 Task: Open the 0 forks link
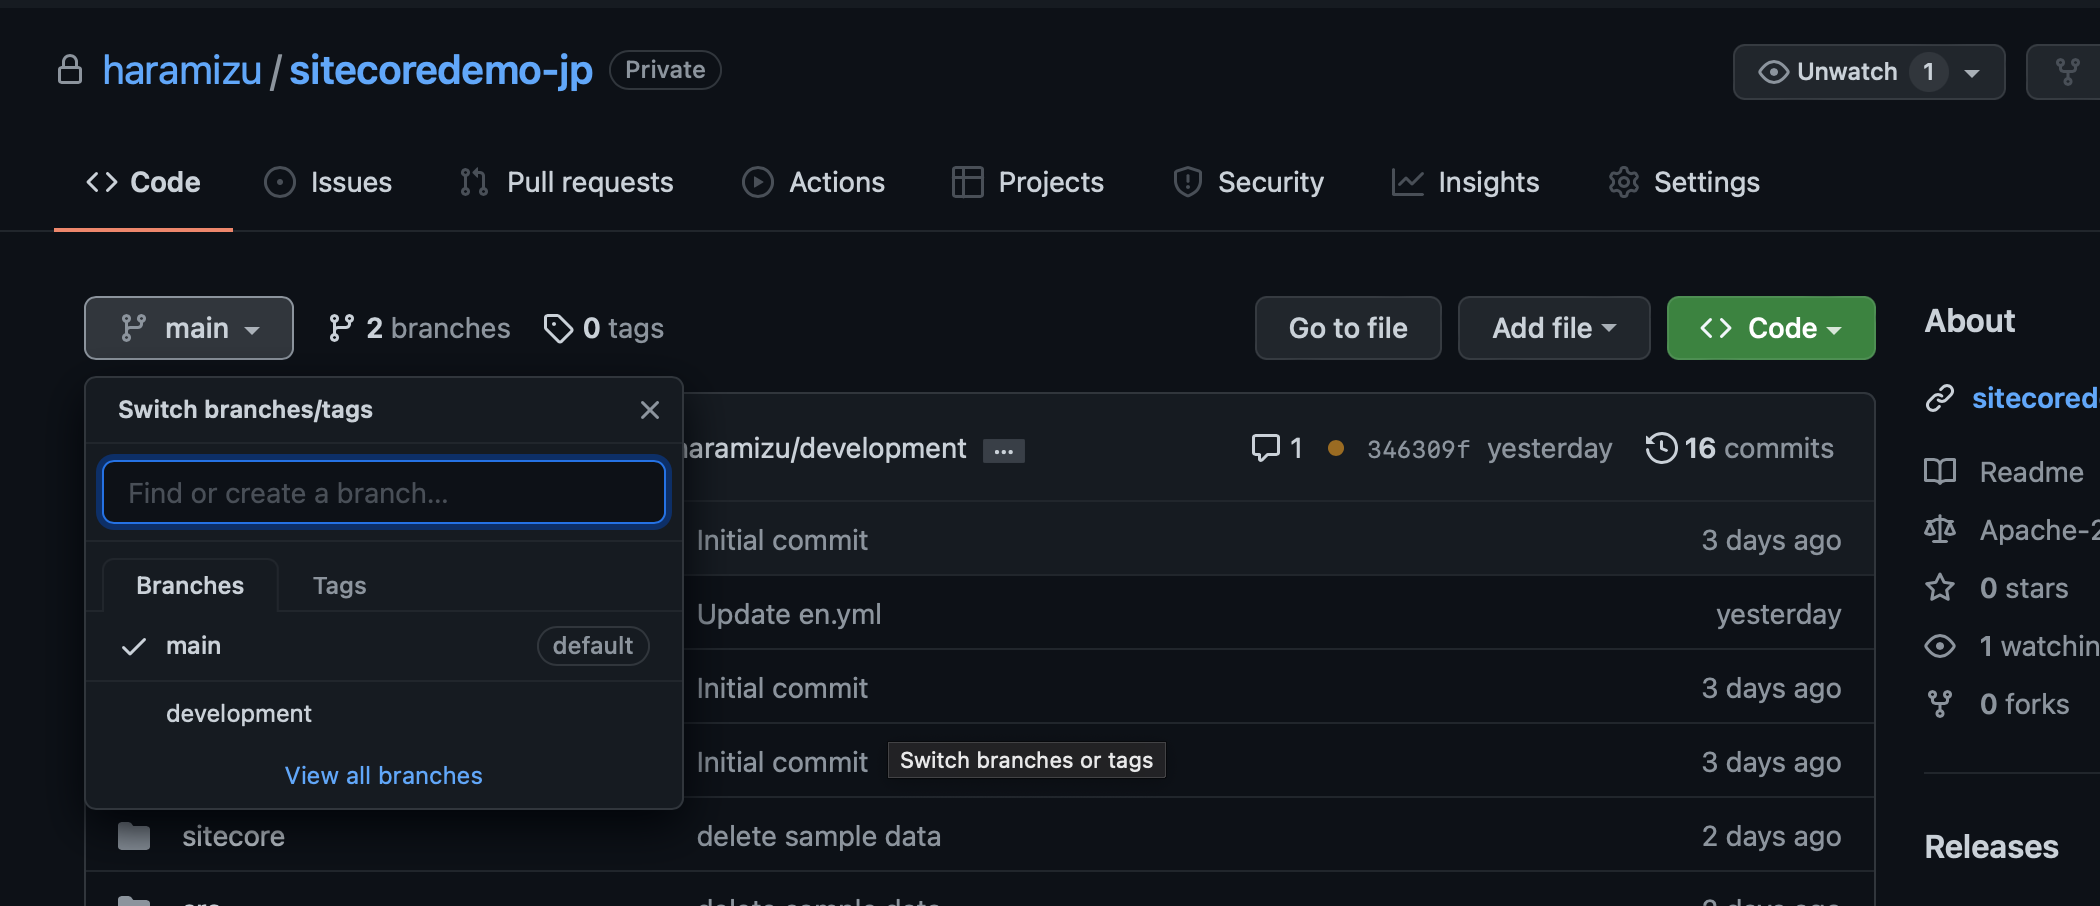point(2025,704)
